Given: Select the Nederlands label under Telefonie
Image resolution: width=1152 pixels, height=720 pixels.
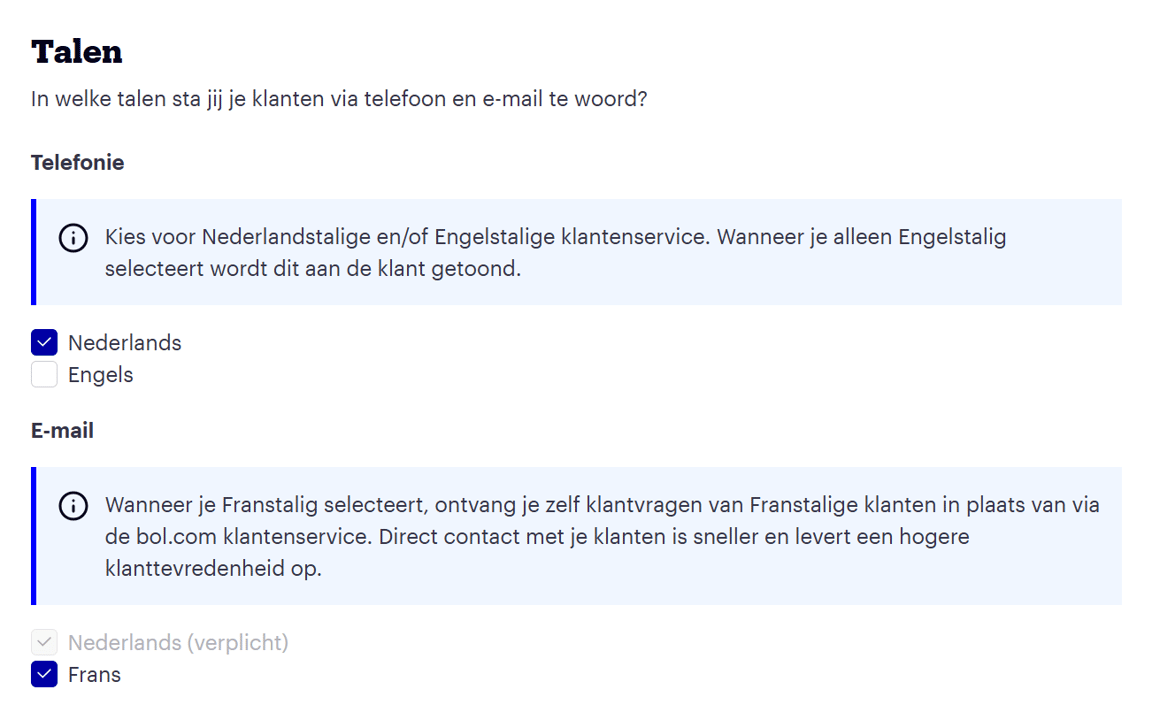Looking at the screenshot, I should [x=124, y=342].
